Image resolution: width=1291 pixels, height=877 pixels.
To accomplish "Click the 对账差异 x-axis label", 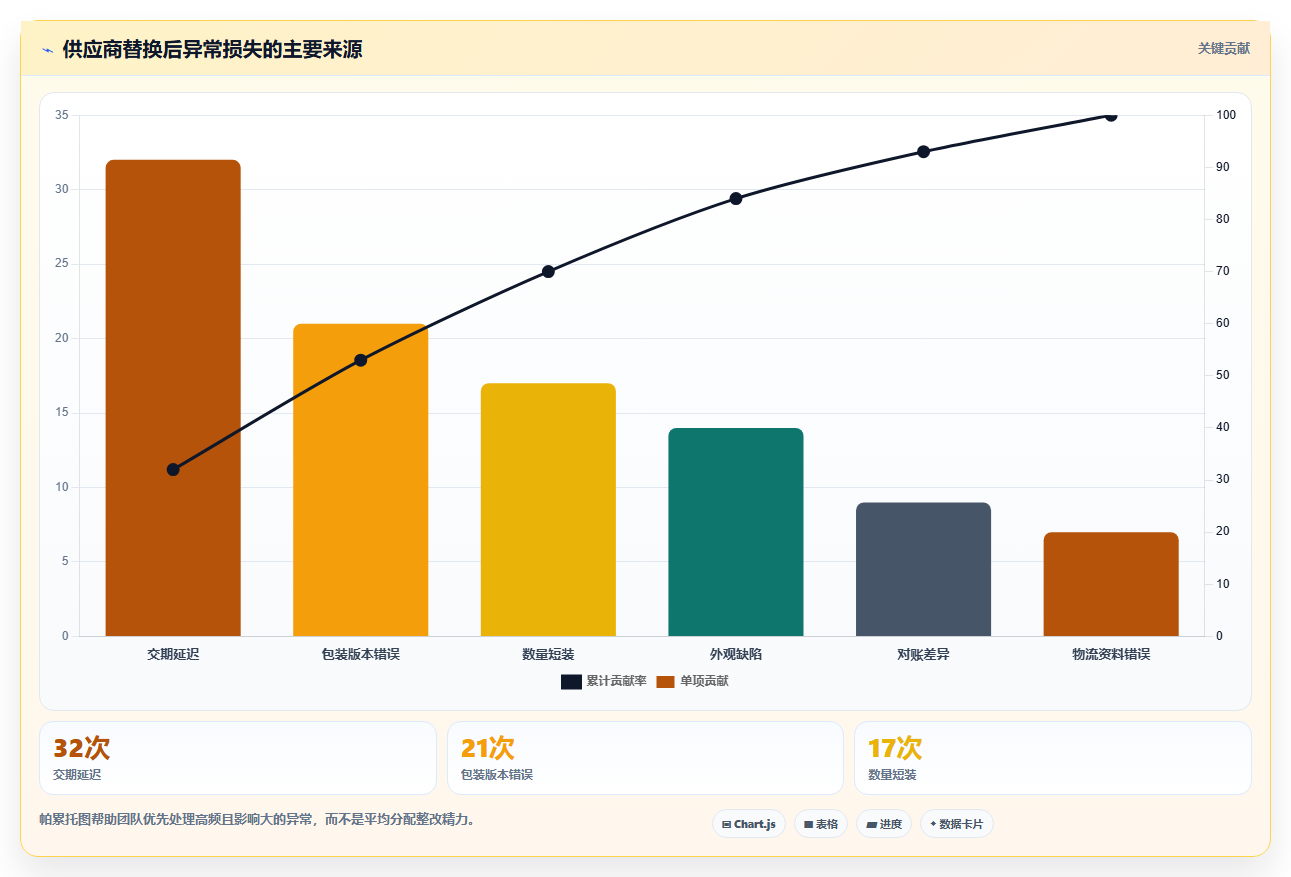I will coord(923,654).
